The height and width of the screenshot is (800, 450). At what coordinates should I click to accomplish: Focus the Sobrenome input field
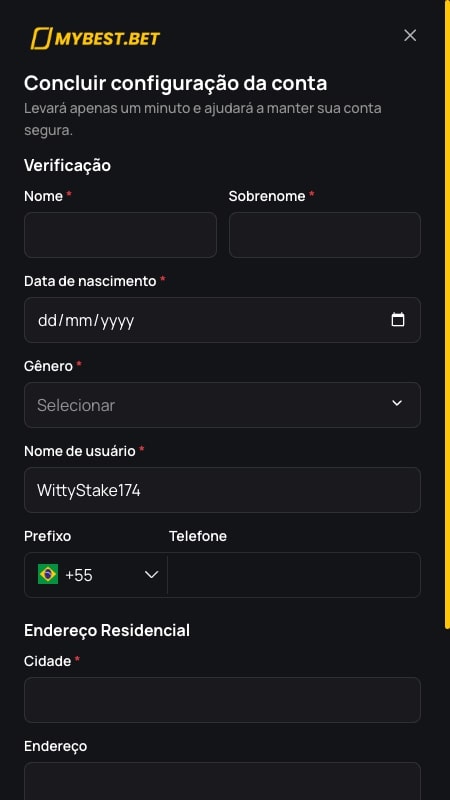click(x=325, y=235)
